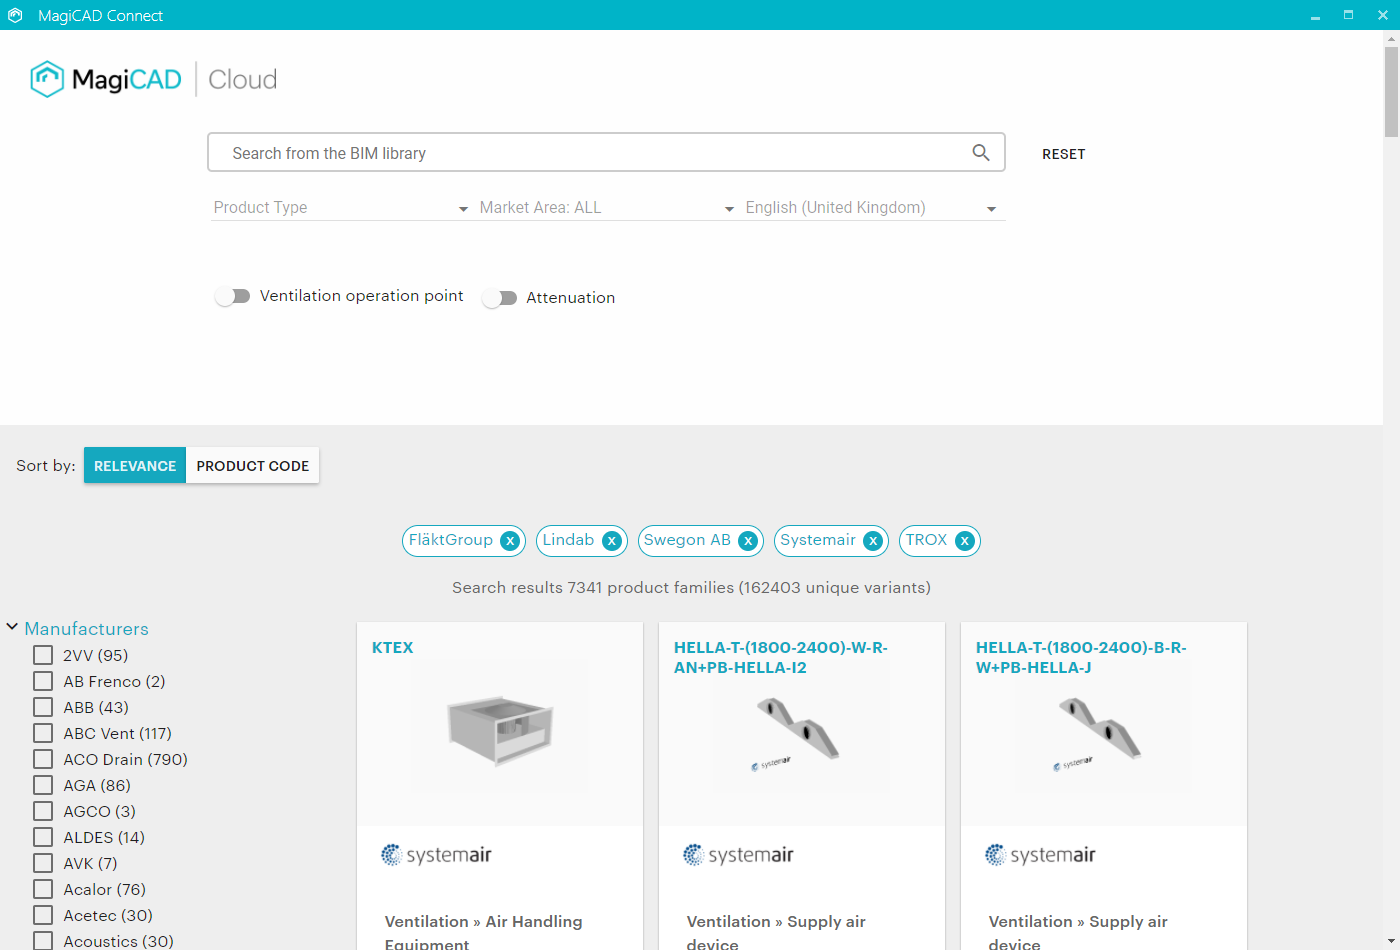This screenshot has width=1400, height=950.
Task: Check the AVK manufacturer checkbox
Action: [43, 863]
